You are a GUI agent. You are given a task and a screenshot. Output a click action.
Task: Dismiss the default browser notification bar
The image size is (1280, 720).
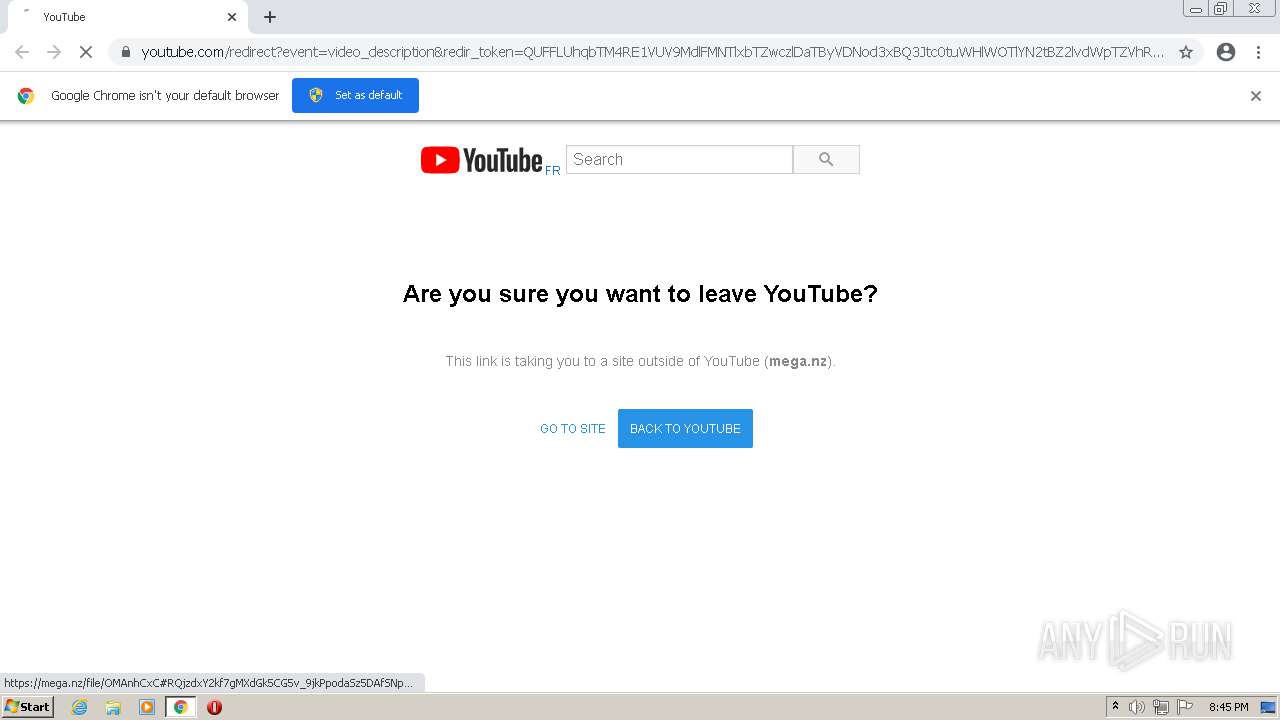tap(1256, 96)
